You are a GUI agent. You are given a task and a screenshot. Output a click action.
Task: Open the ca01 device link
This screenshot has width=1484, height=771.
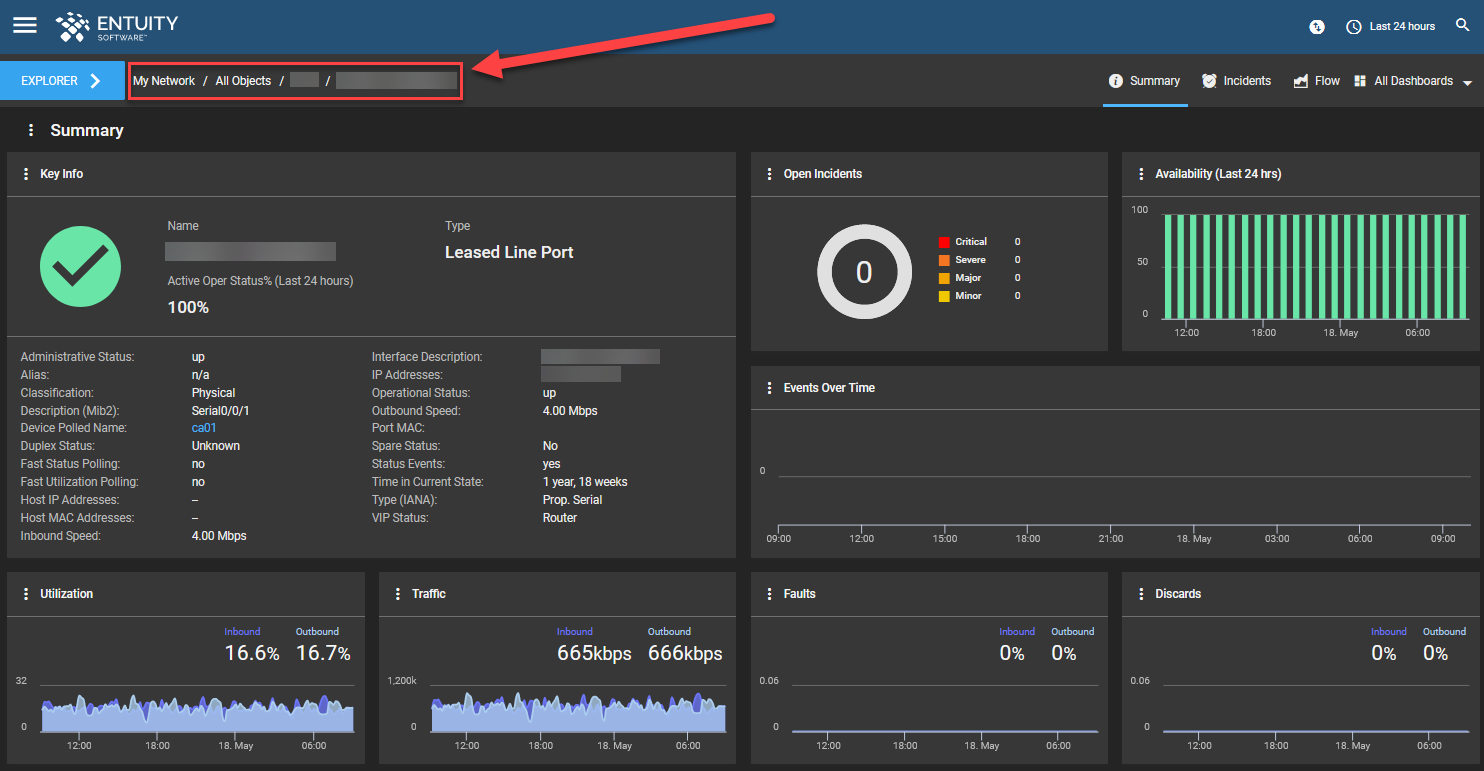[x=204, y=428]
